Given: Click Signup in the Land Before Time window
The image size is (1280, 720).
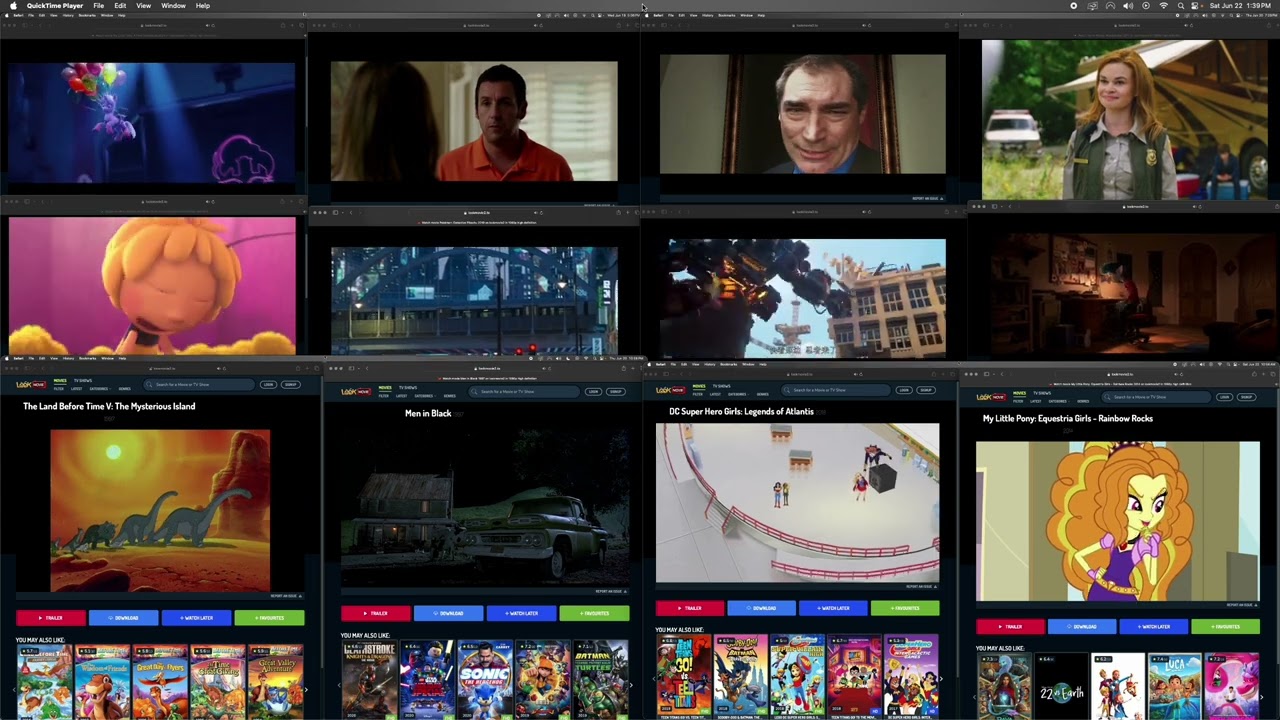Looking at the screenshot, I should 291,385.
